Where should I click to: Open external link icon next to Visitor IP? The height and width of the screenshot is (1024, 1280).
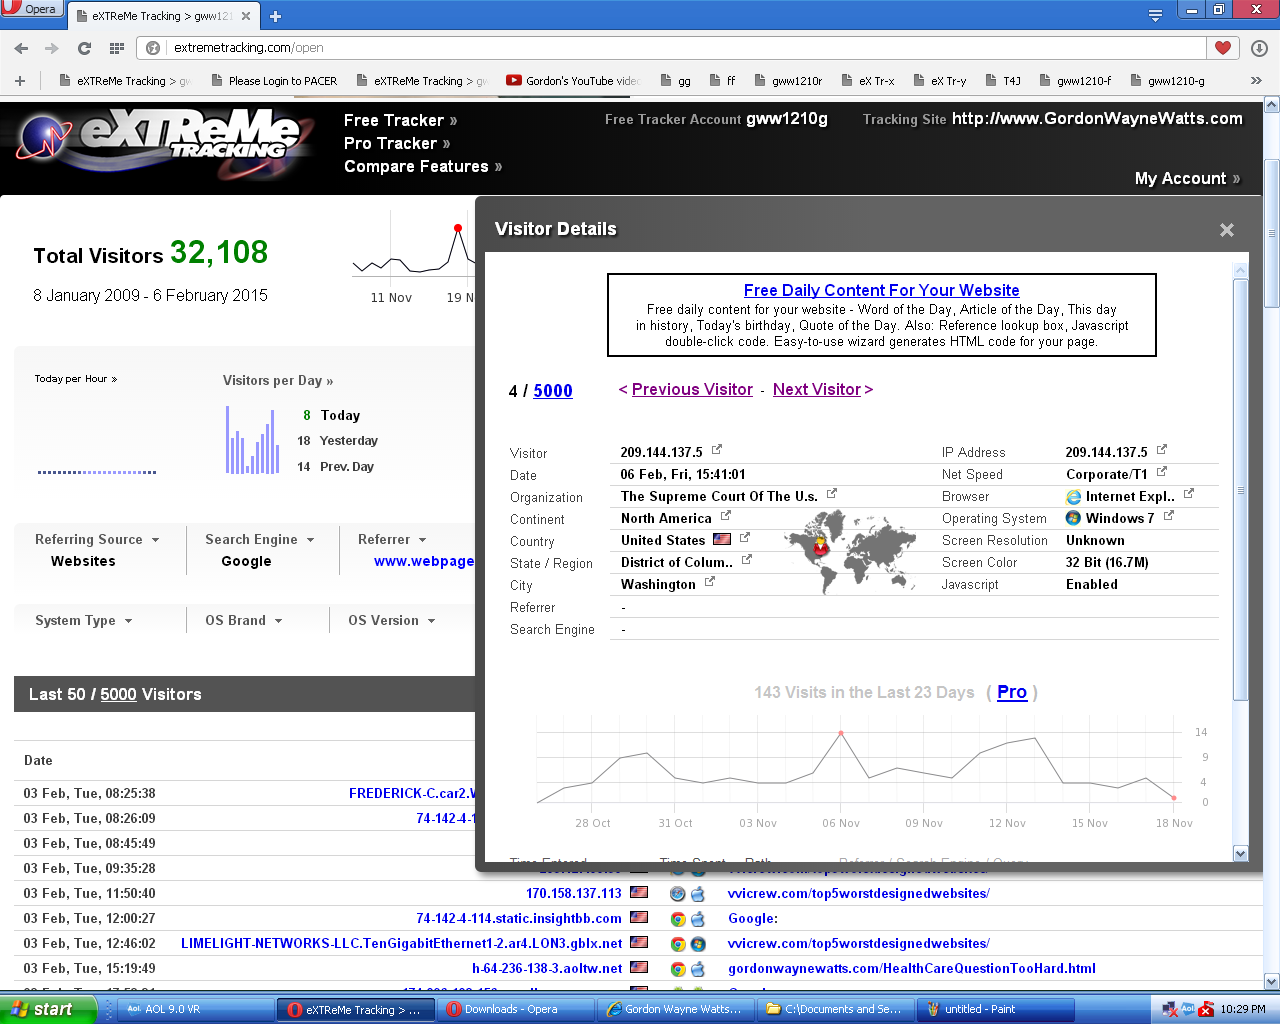click(716, 450)
